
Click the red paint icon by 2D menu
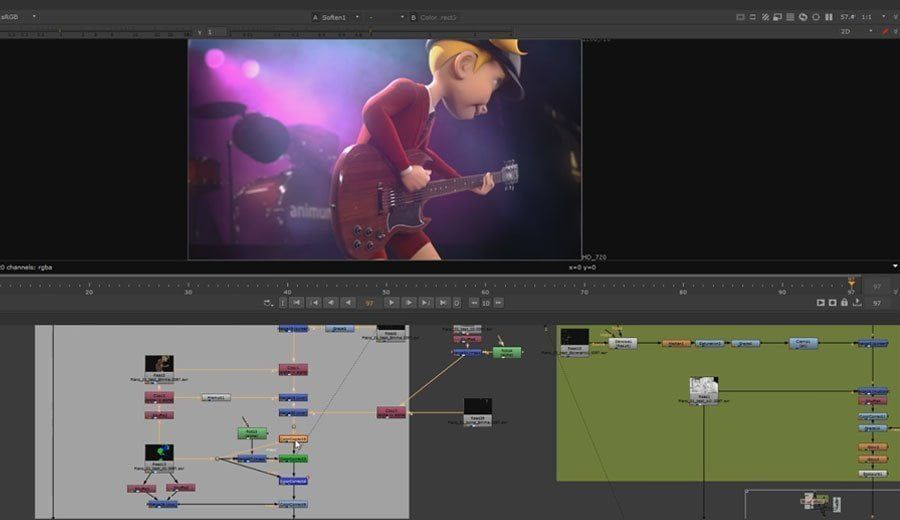886,31
